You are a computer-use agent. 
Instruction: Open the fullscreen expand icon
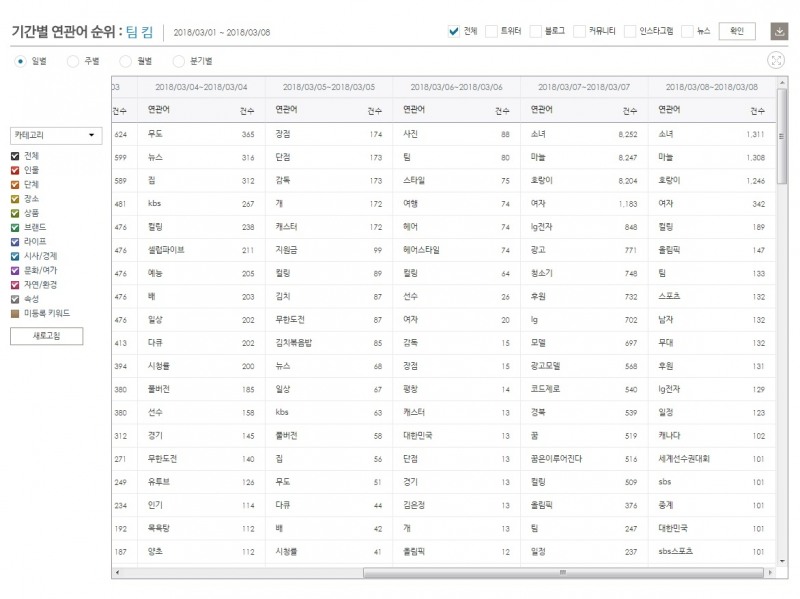pos(775,60)
